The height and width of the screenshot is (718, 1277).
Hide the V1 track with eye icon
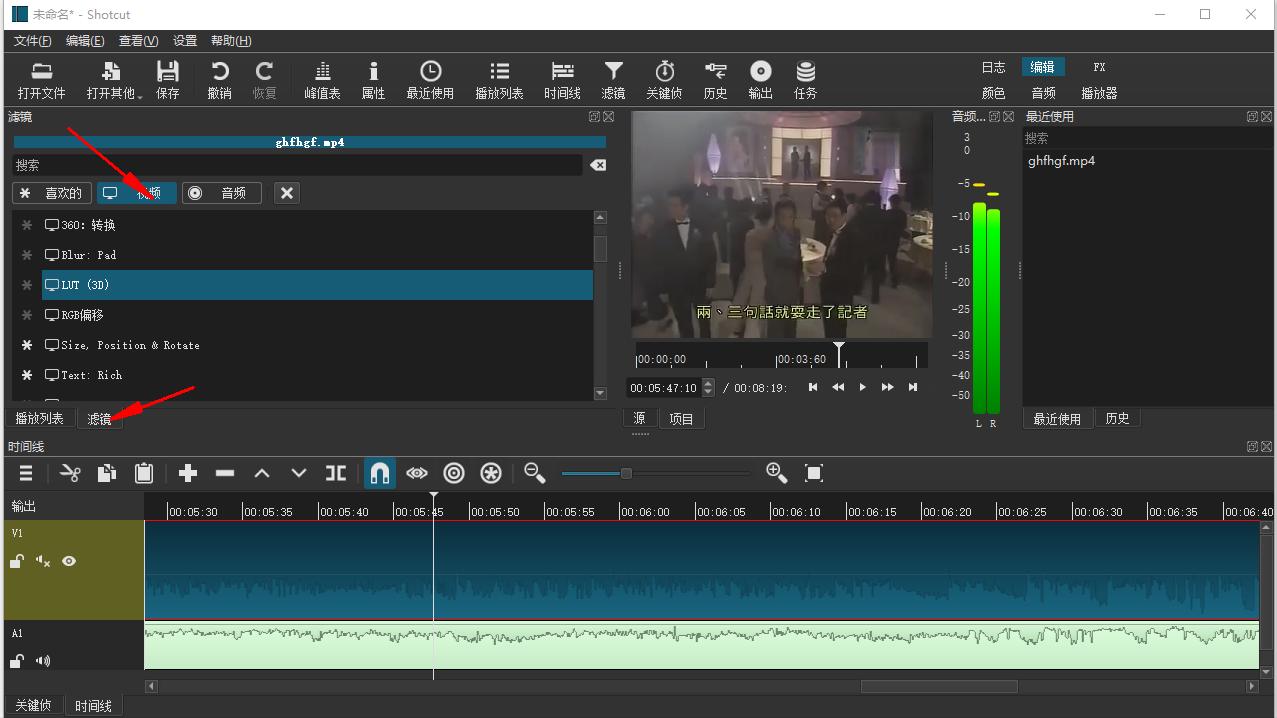click(69, 561)
